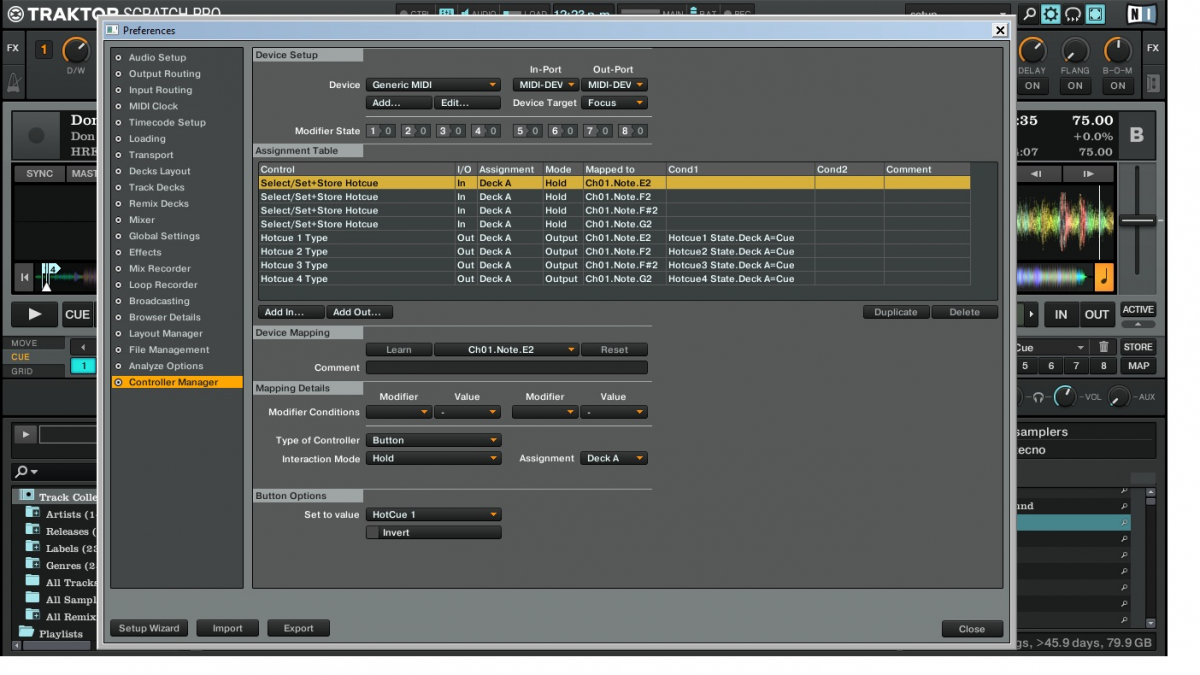Click the orange key note icon
The image size is (1200, 675).
point(1104,276)
